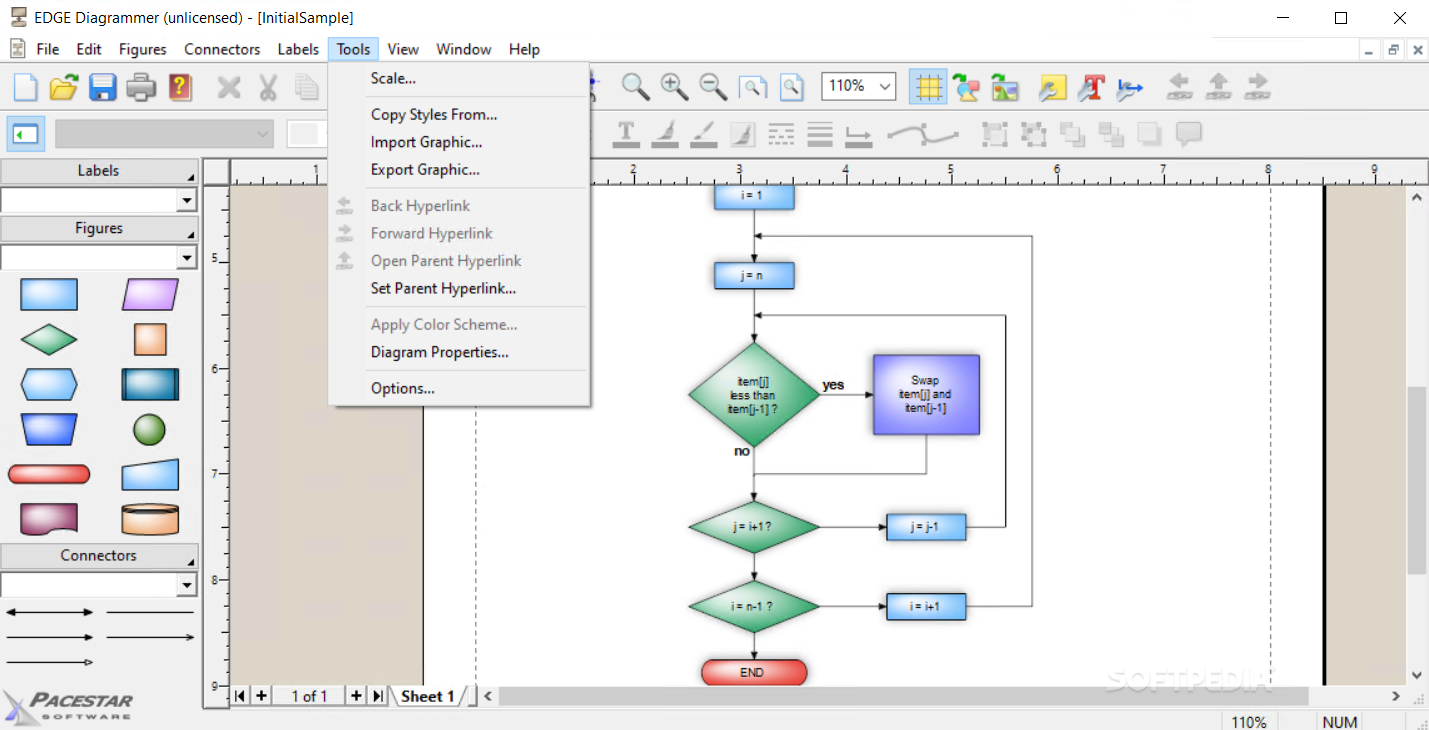Image resolution: width=1429 pixels, height=730 pixels.
Task: Click the vertical scrollbar thumb
Action: click(x=1417, y=480)
